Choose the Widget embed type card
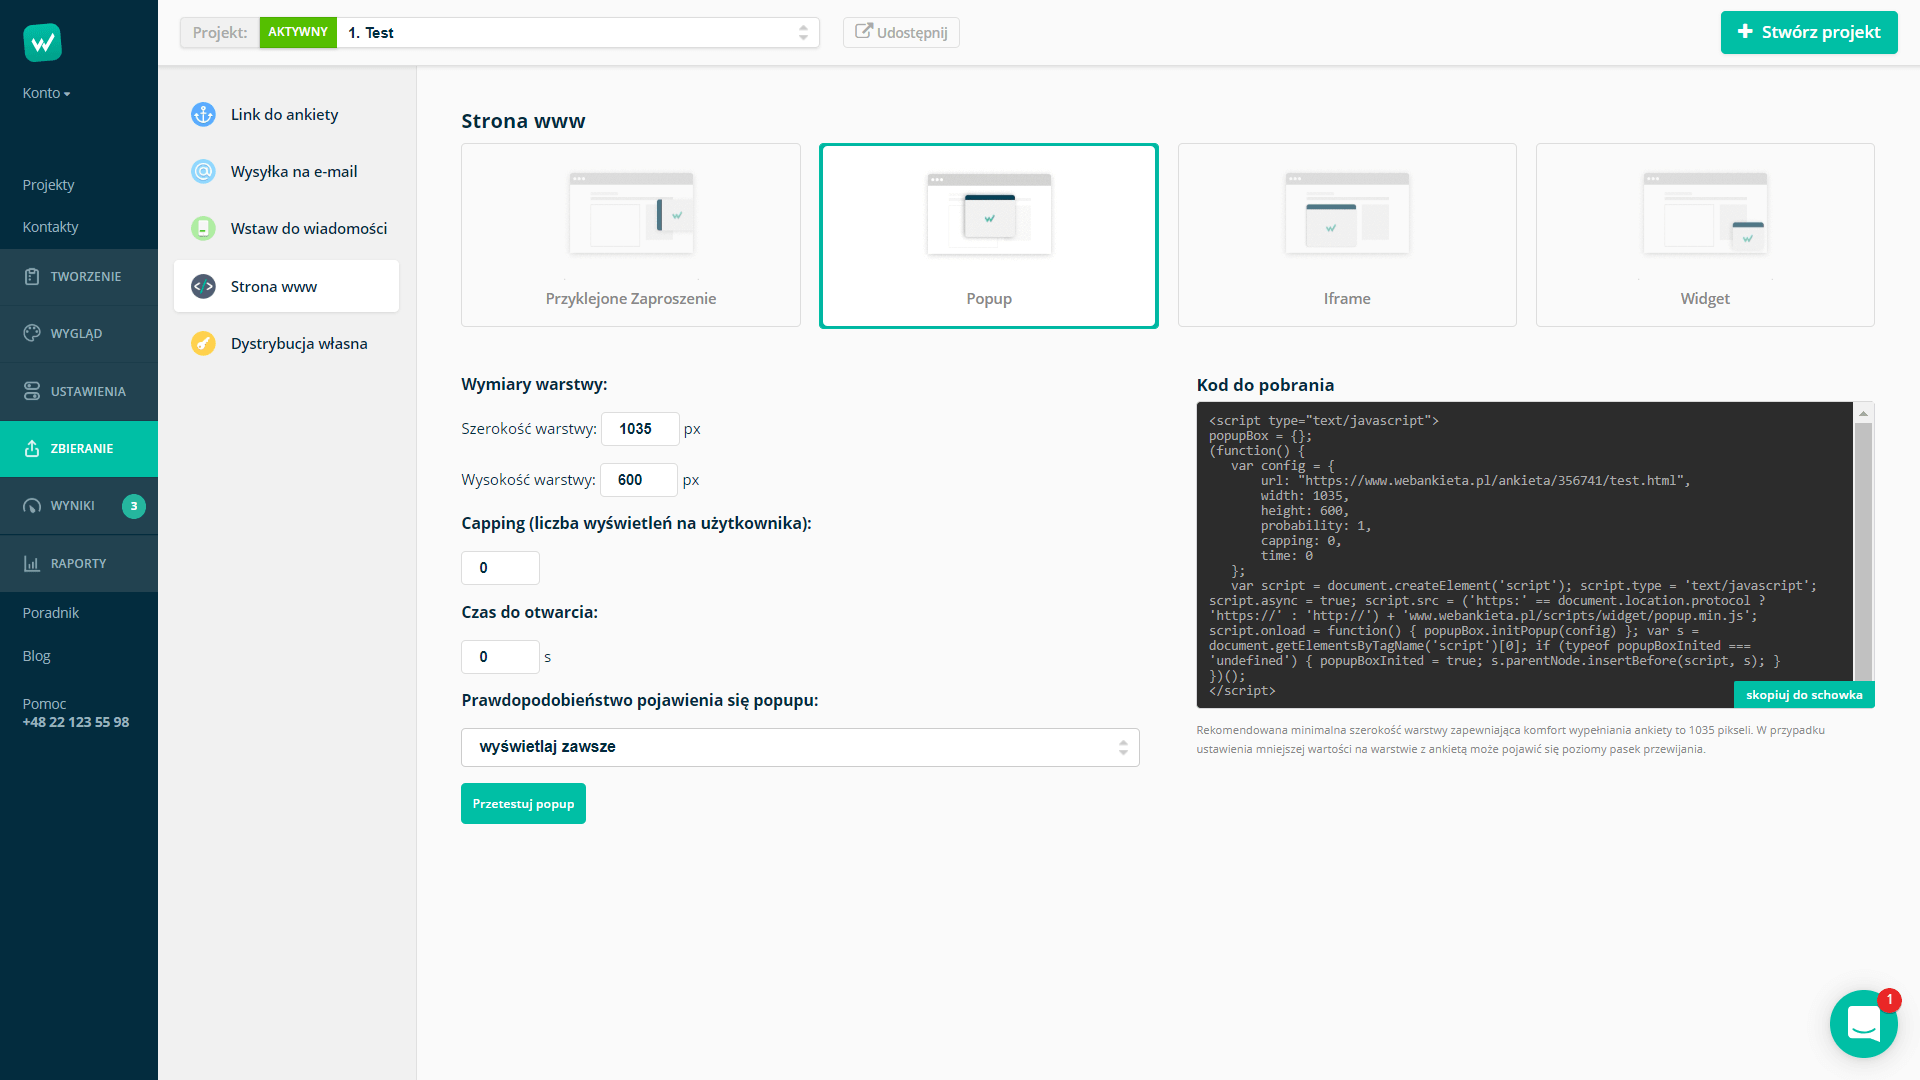The height and width of the screenshot is (1080, 1920). (1705, 235)
